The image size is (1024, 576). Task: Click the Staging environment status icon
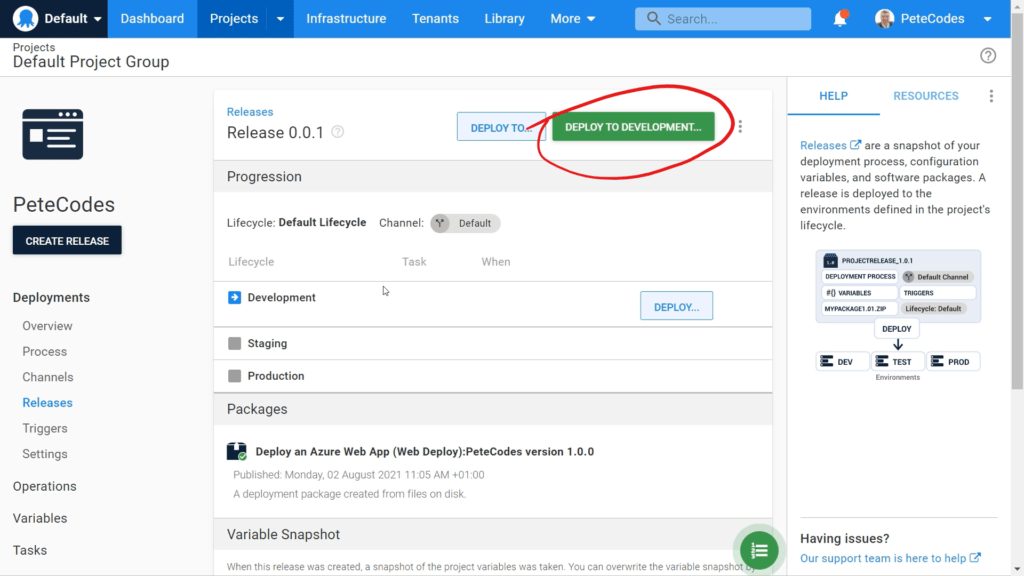tap(234, 343)
